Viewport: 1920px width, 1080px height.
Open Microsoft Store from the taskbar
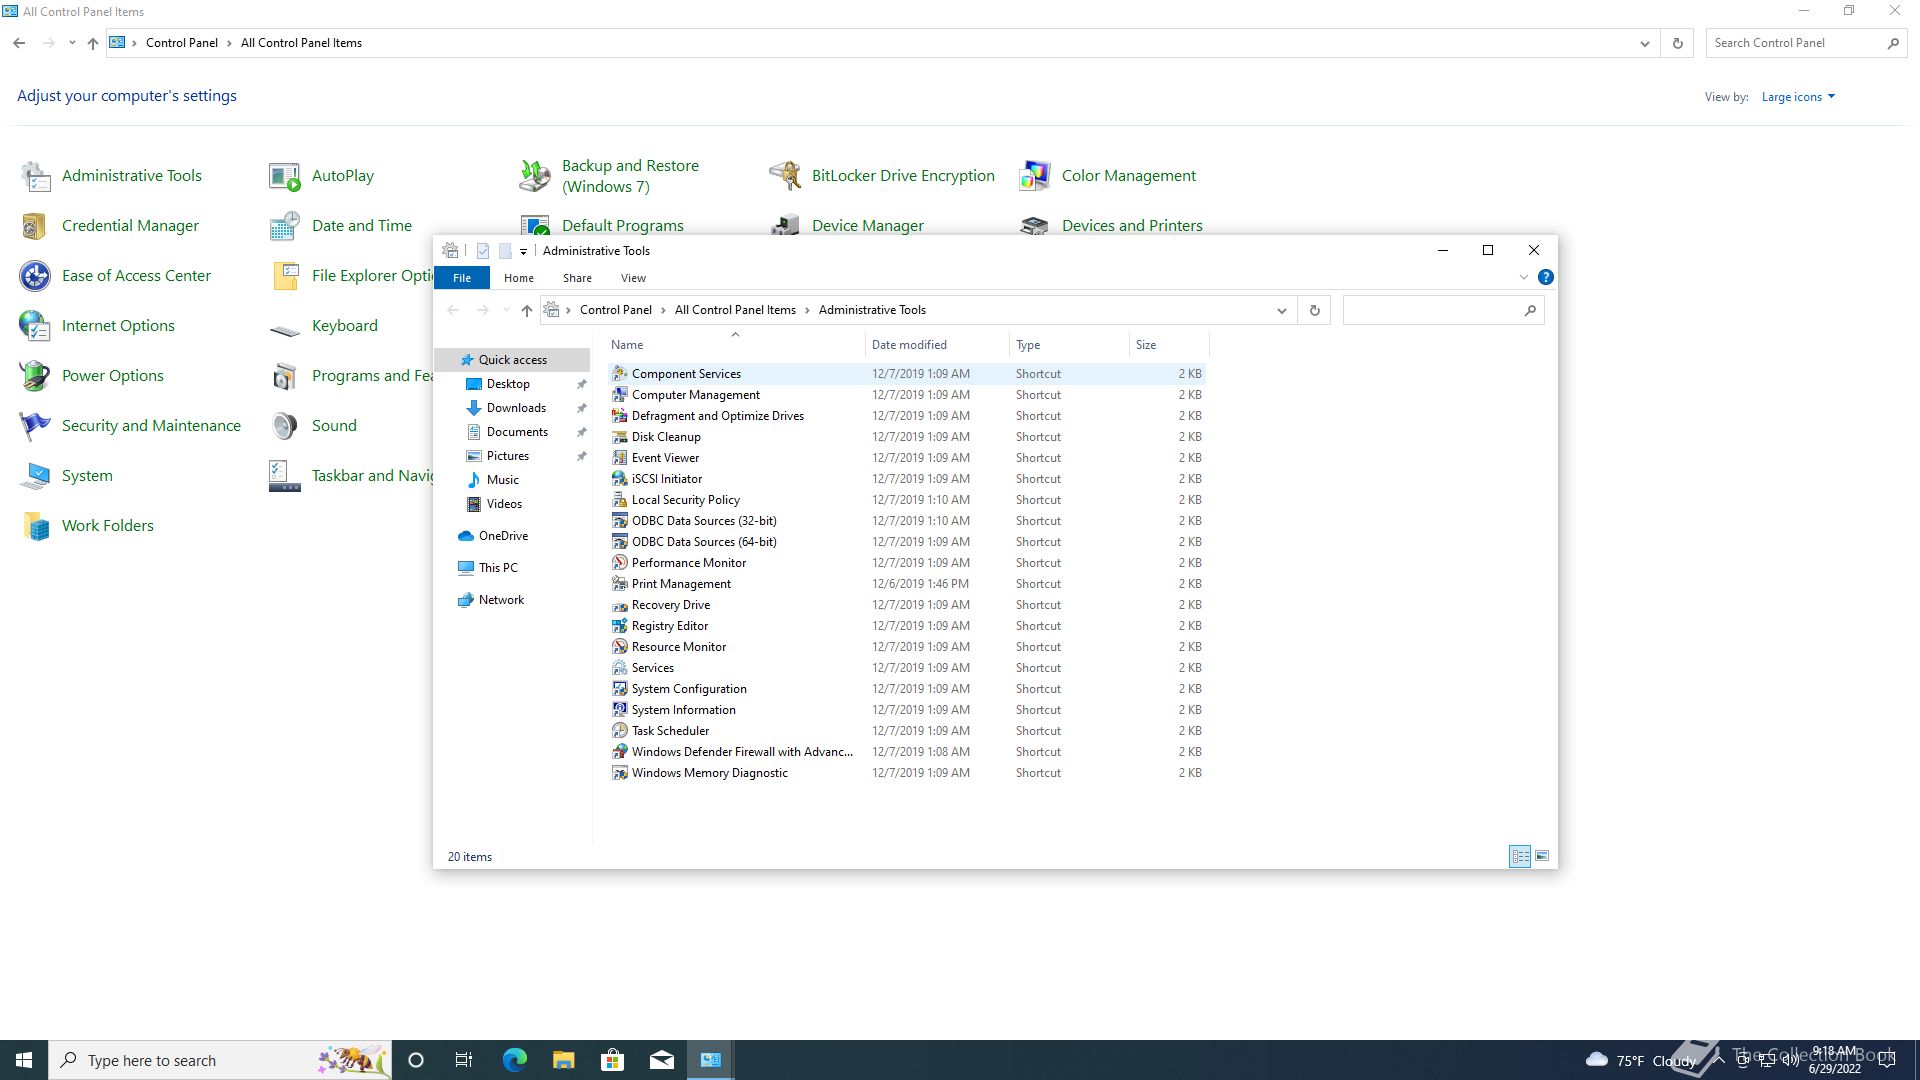[612, 1060]
